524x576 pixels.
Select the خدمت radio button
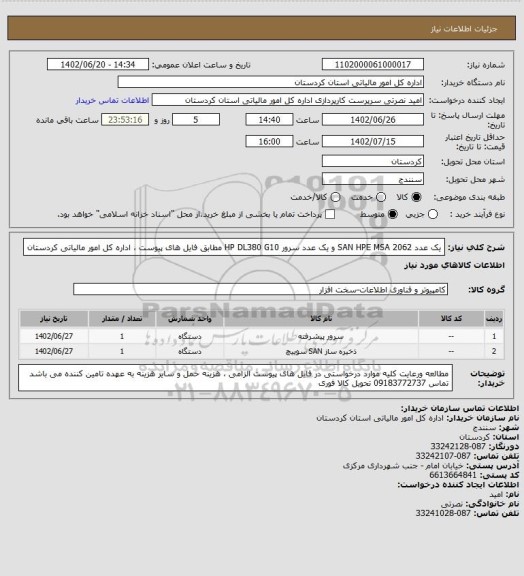[381, 197]
